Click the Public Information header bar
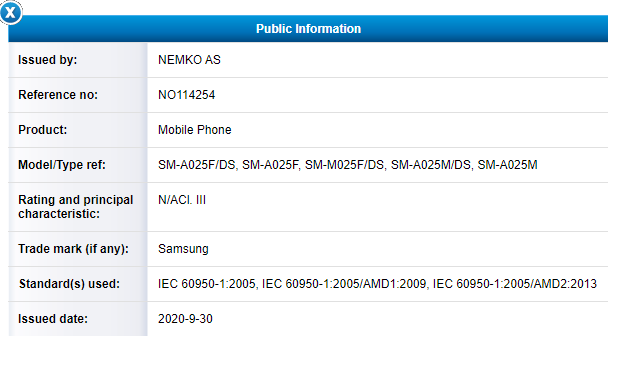The height and width of the screenshot is (366, 627). point(308,29)
